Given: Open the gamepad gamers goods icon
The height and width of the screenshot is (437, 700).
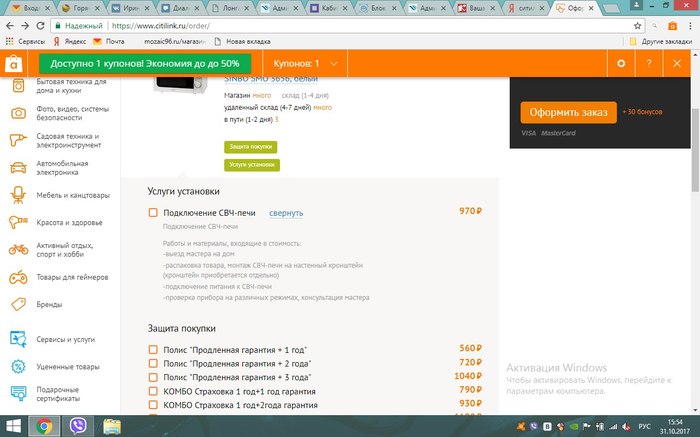Looking at the screenshot, I should point(18,277).
